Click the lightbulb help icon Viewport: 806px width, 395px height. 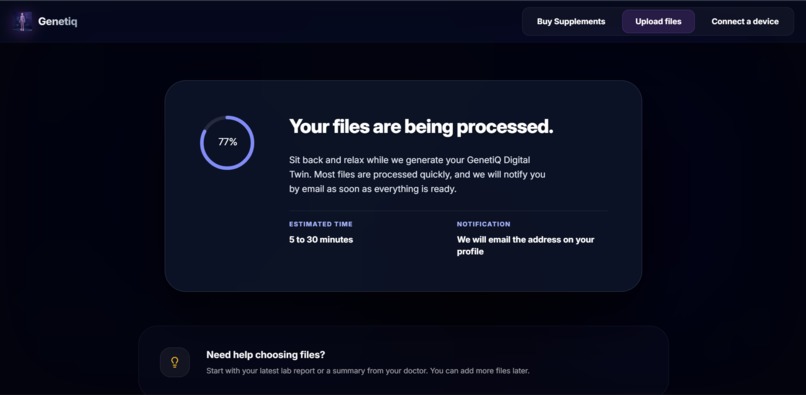(175, 362)
